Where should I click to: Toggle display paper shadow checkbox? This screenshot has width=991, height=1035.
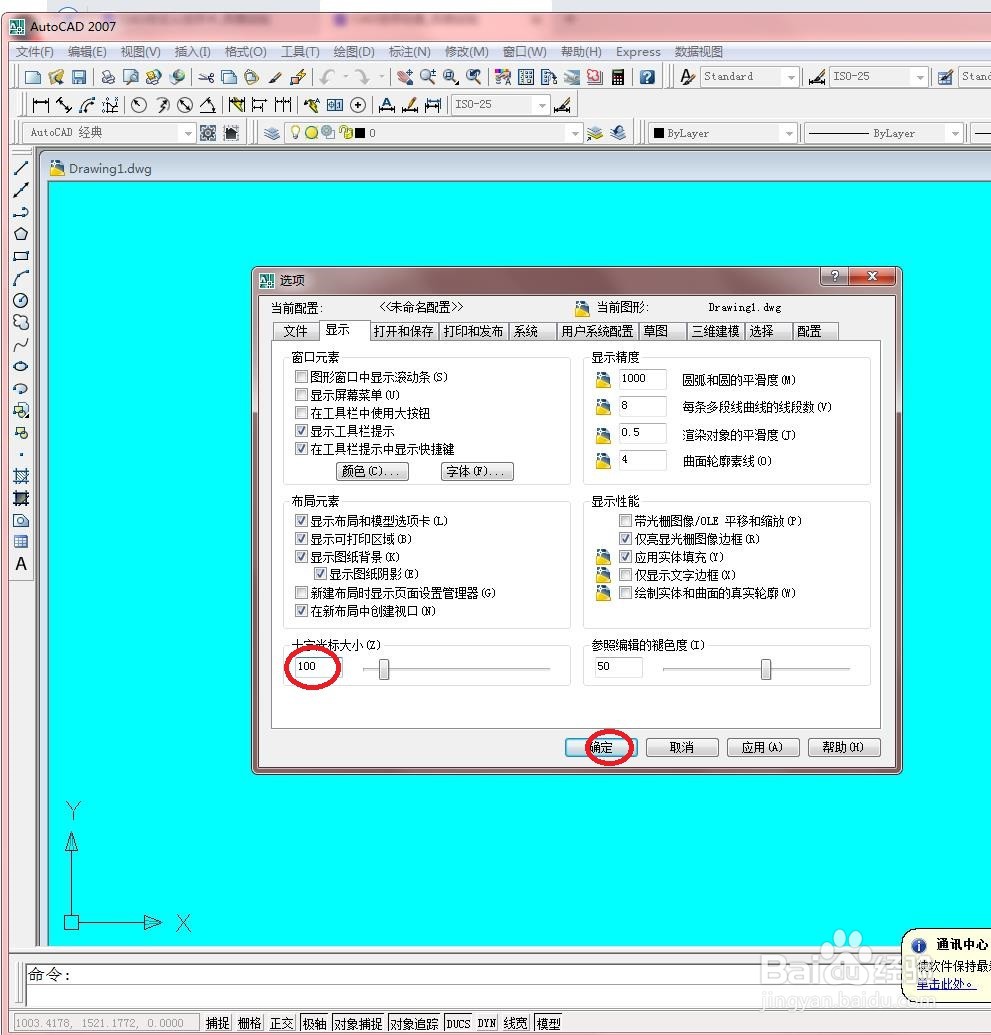320,574
